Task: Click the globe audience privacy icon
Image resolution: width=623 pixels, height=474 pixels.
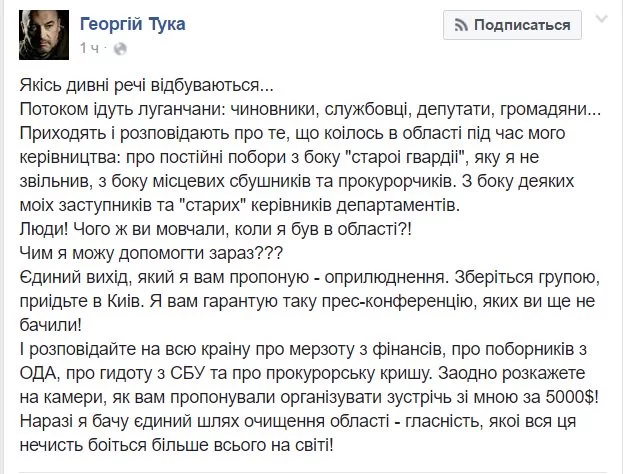Action: click(108, 47)
